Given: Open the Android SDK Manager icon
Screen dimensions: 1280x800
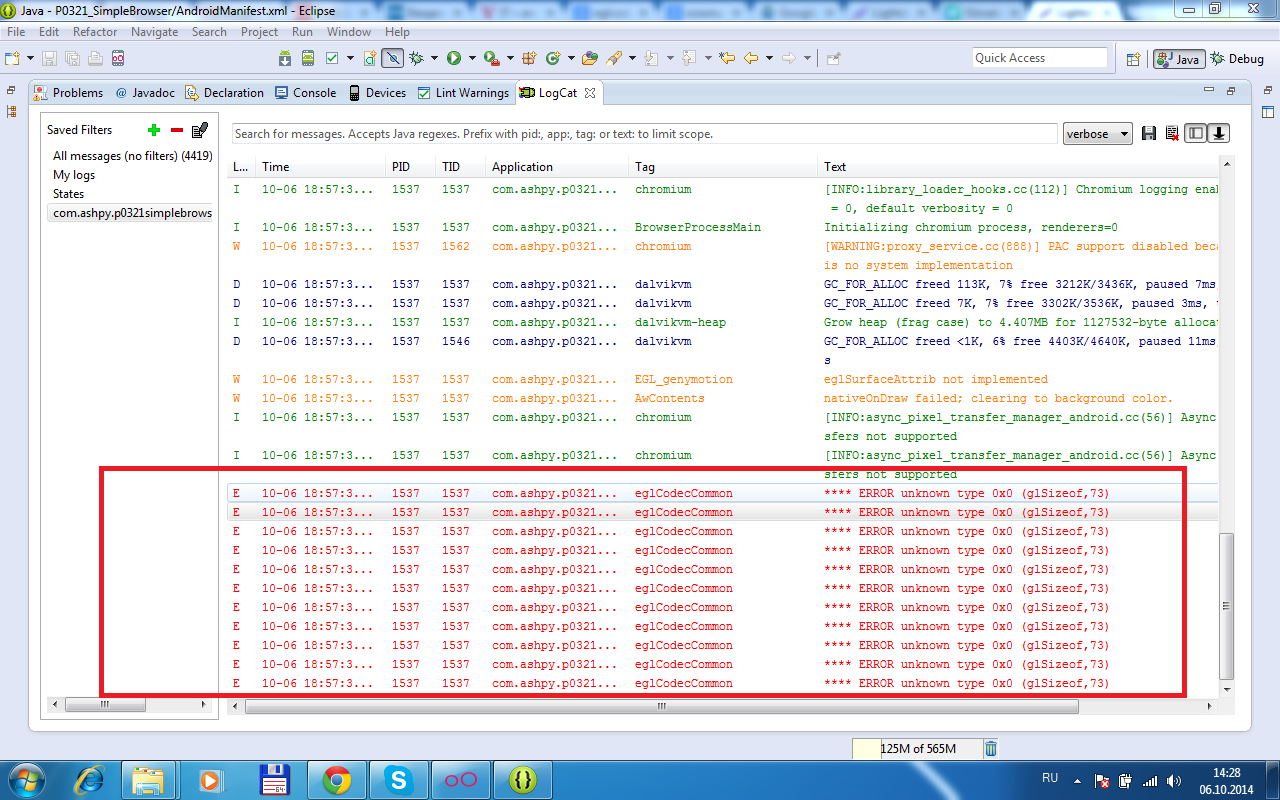Looking at the screenshot, I should point(285,58).
